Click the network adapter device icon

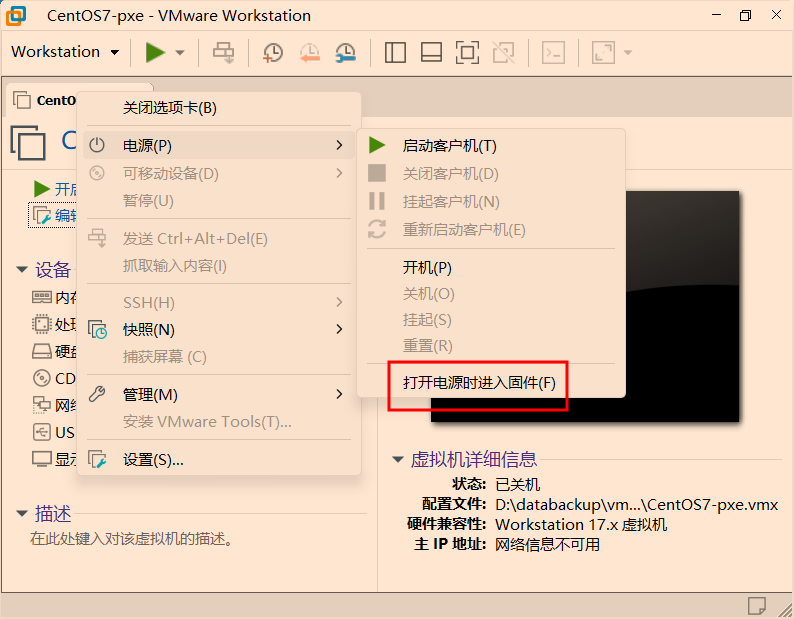(42, 405)
